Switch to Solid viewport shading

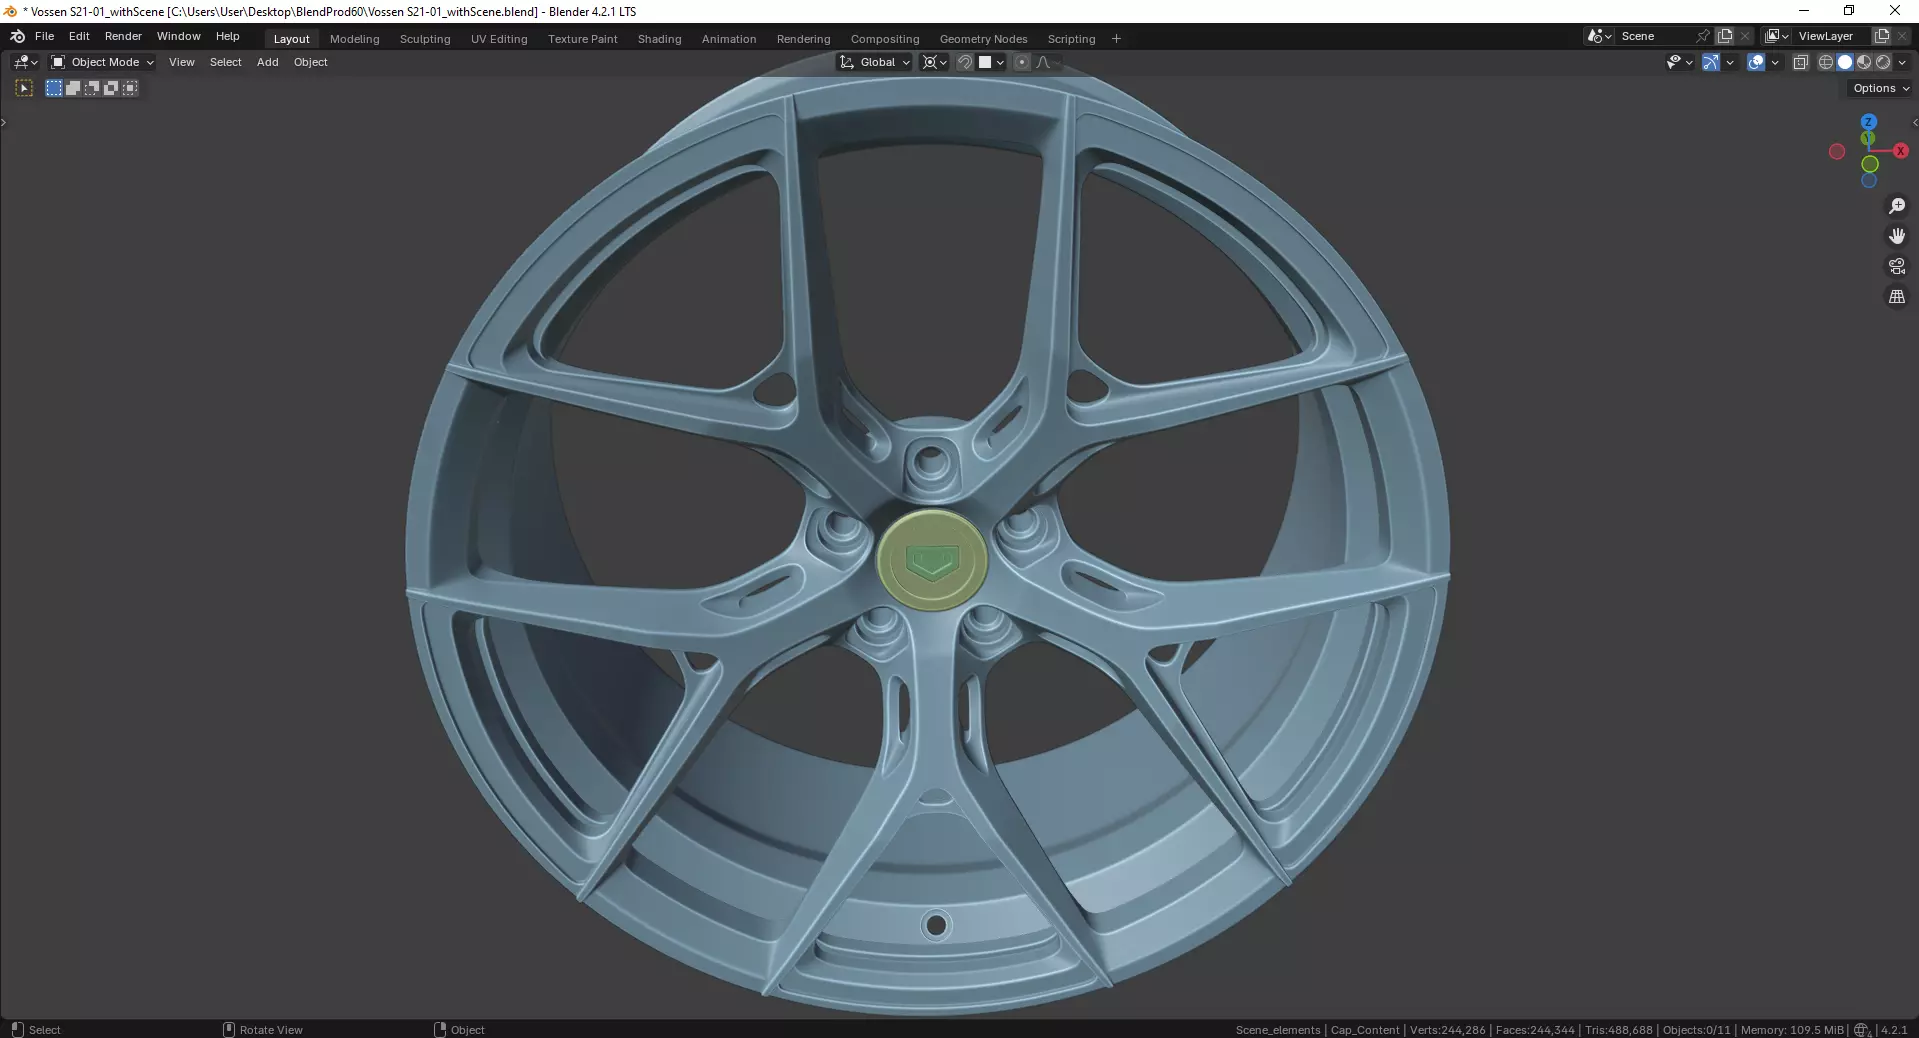point(1845,62)
